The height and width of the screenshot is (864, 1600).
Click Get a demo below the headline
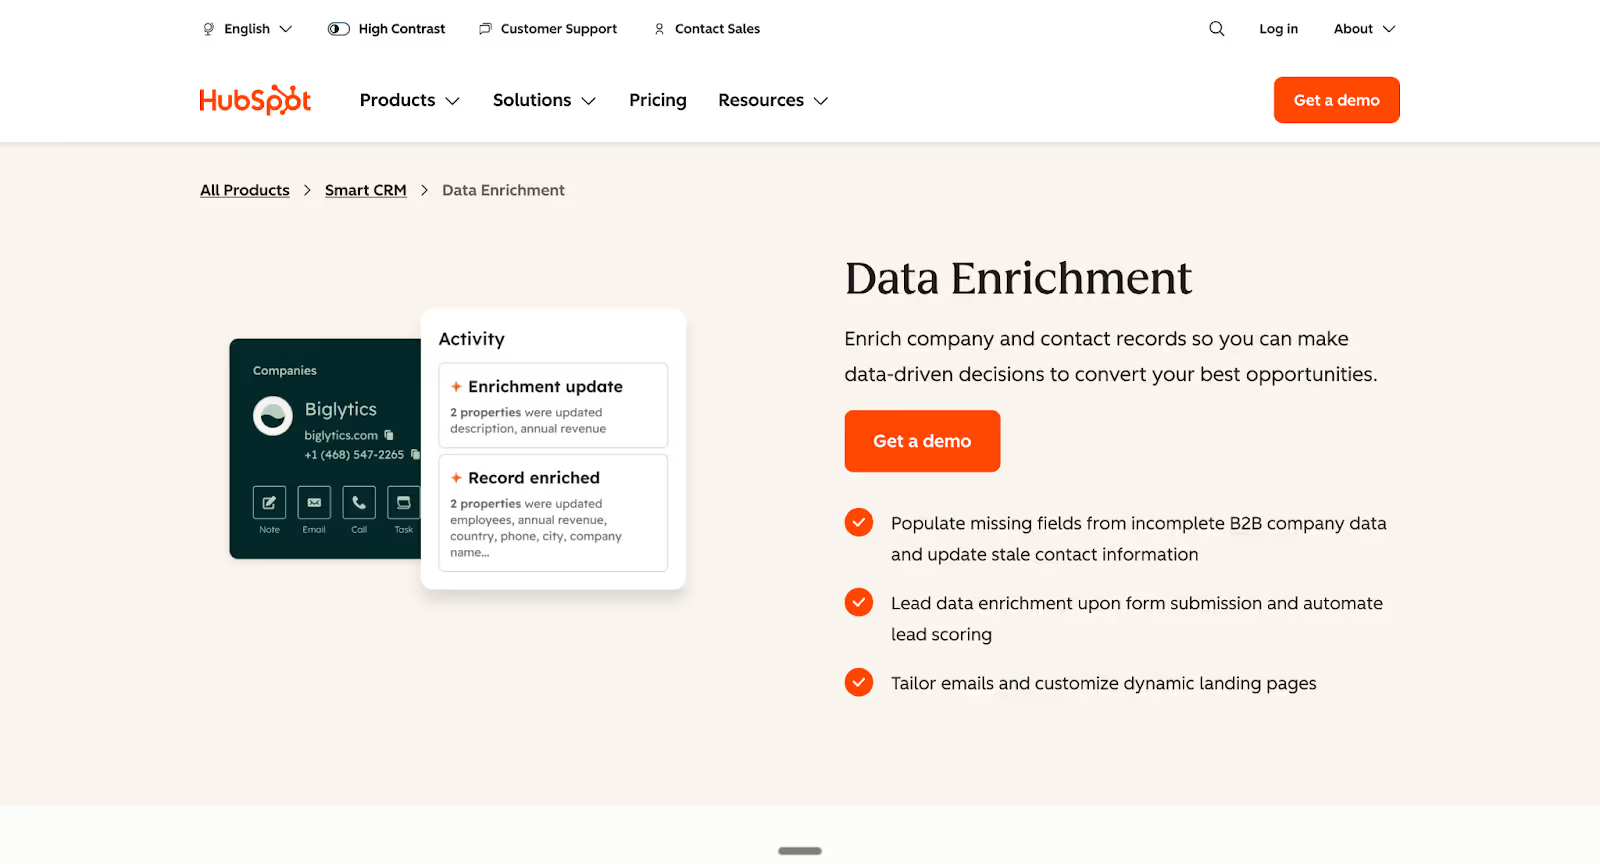click(x=922, y=441)
